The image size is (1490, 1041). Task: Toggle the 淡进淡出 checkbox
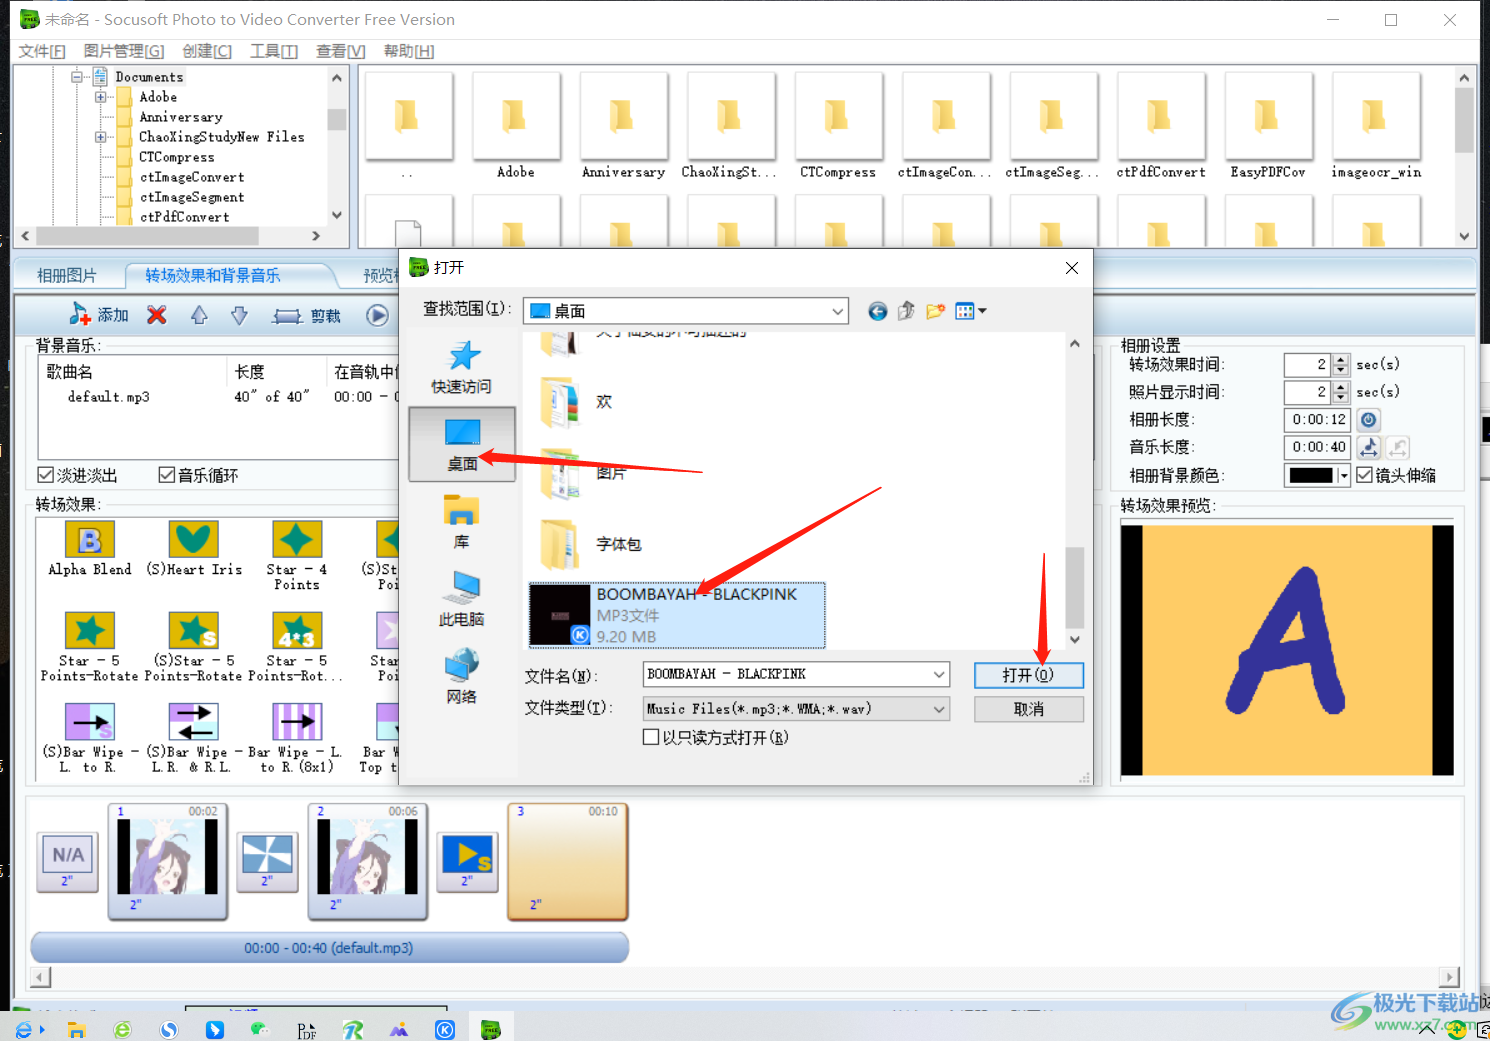pyautogui.click(x=45, y=475)
